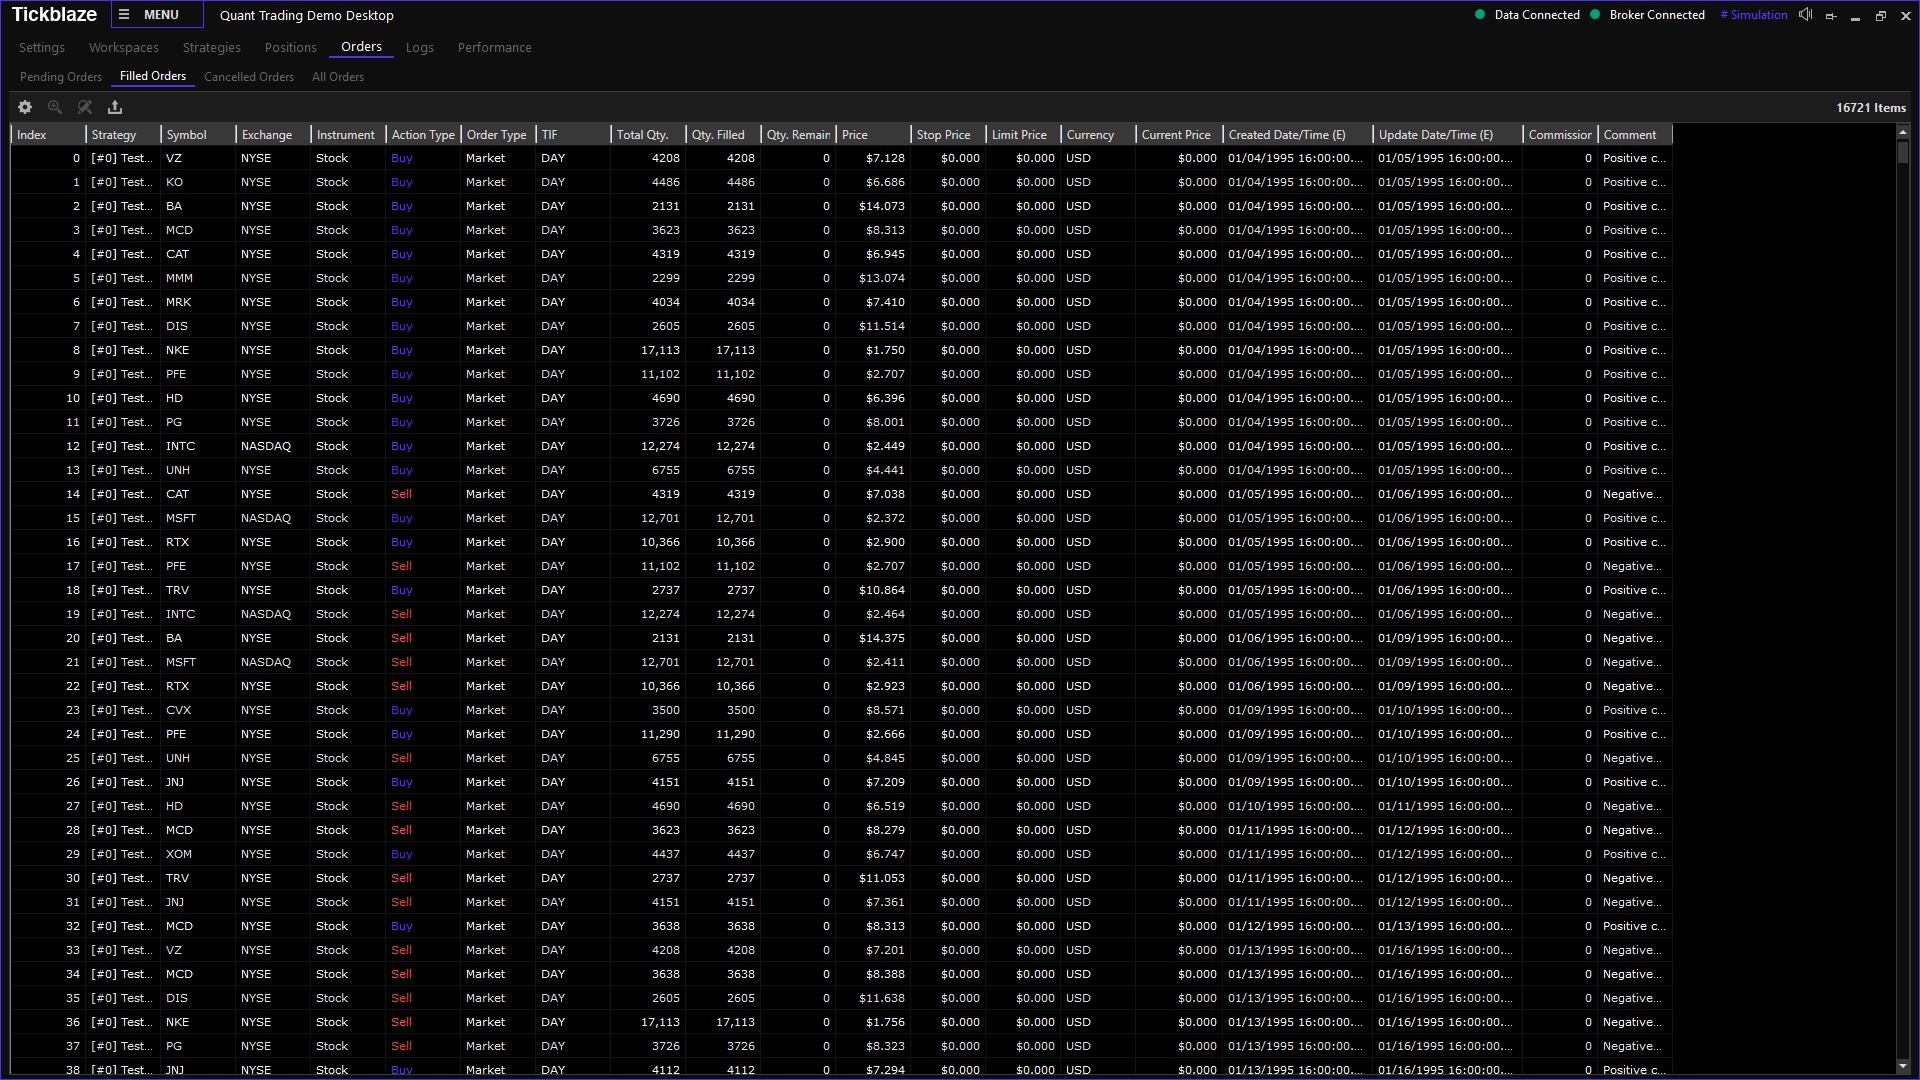
Task: Open grid settings gear icon
Action: [x=25, y=107]
